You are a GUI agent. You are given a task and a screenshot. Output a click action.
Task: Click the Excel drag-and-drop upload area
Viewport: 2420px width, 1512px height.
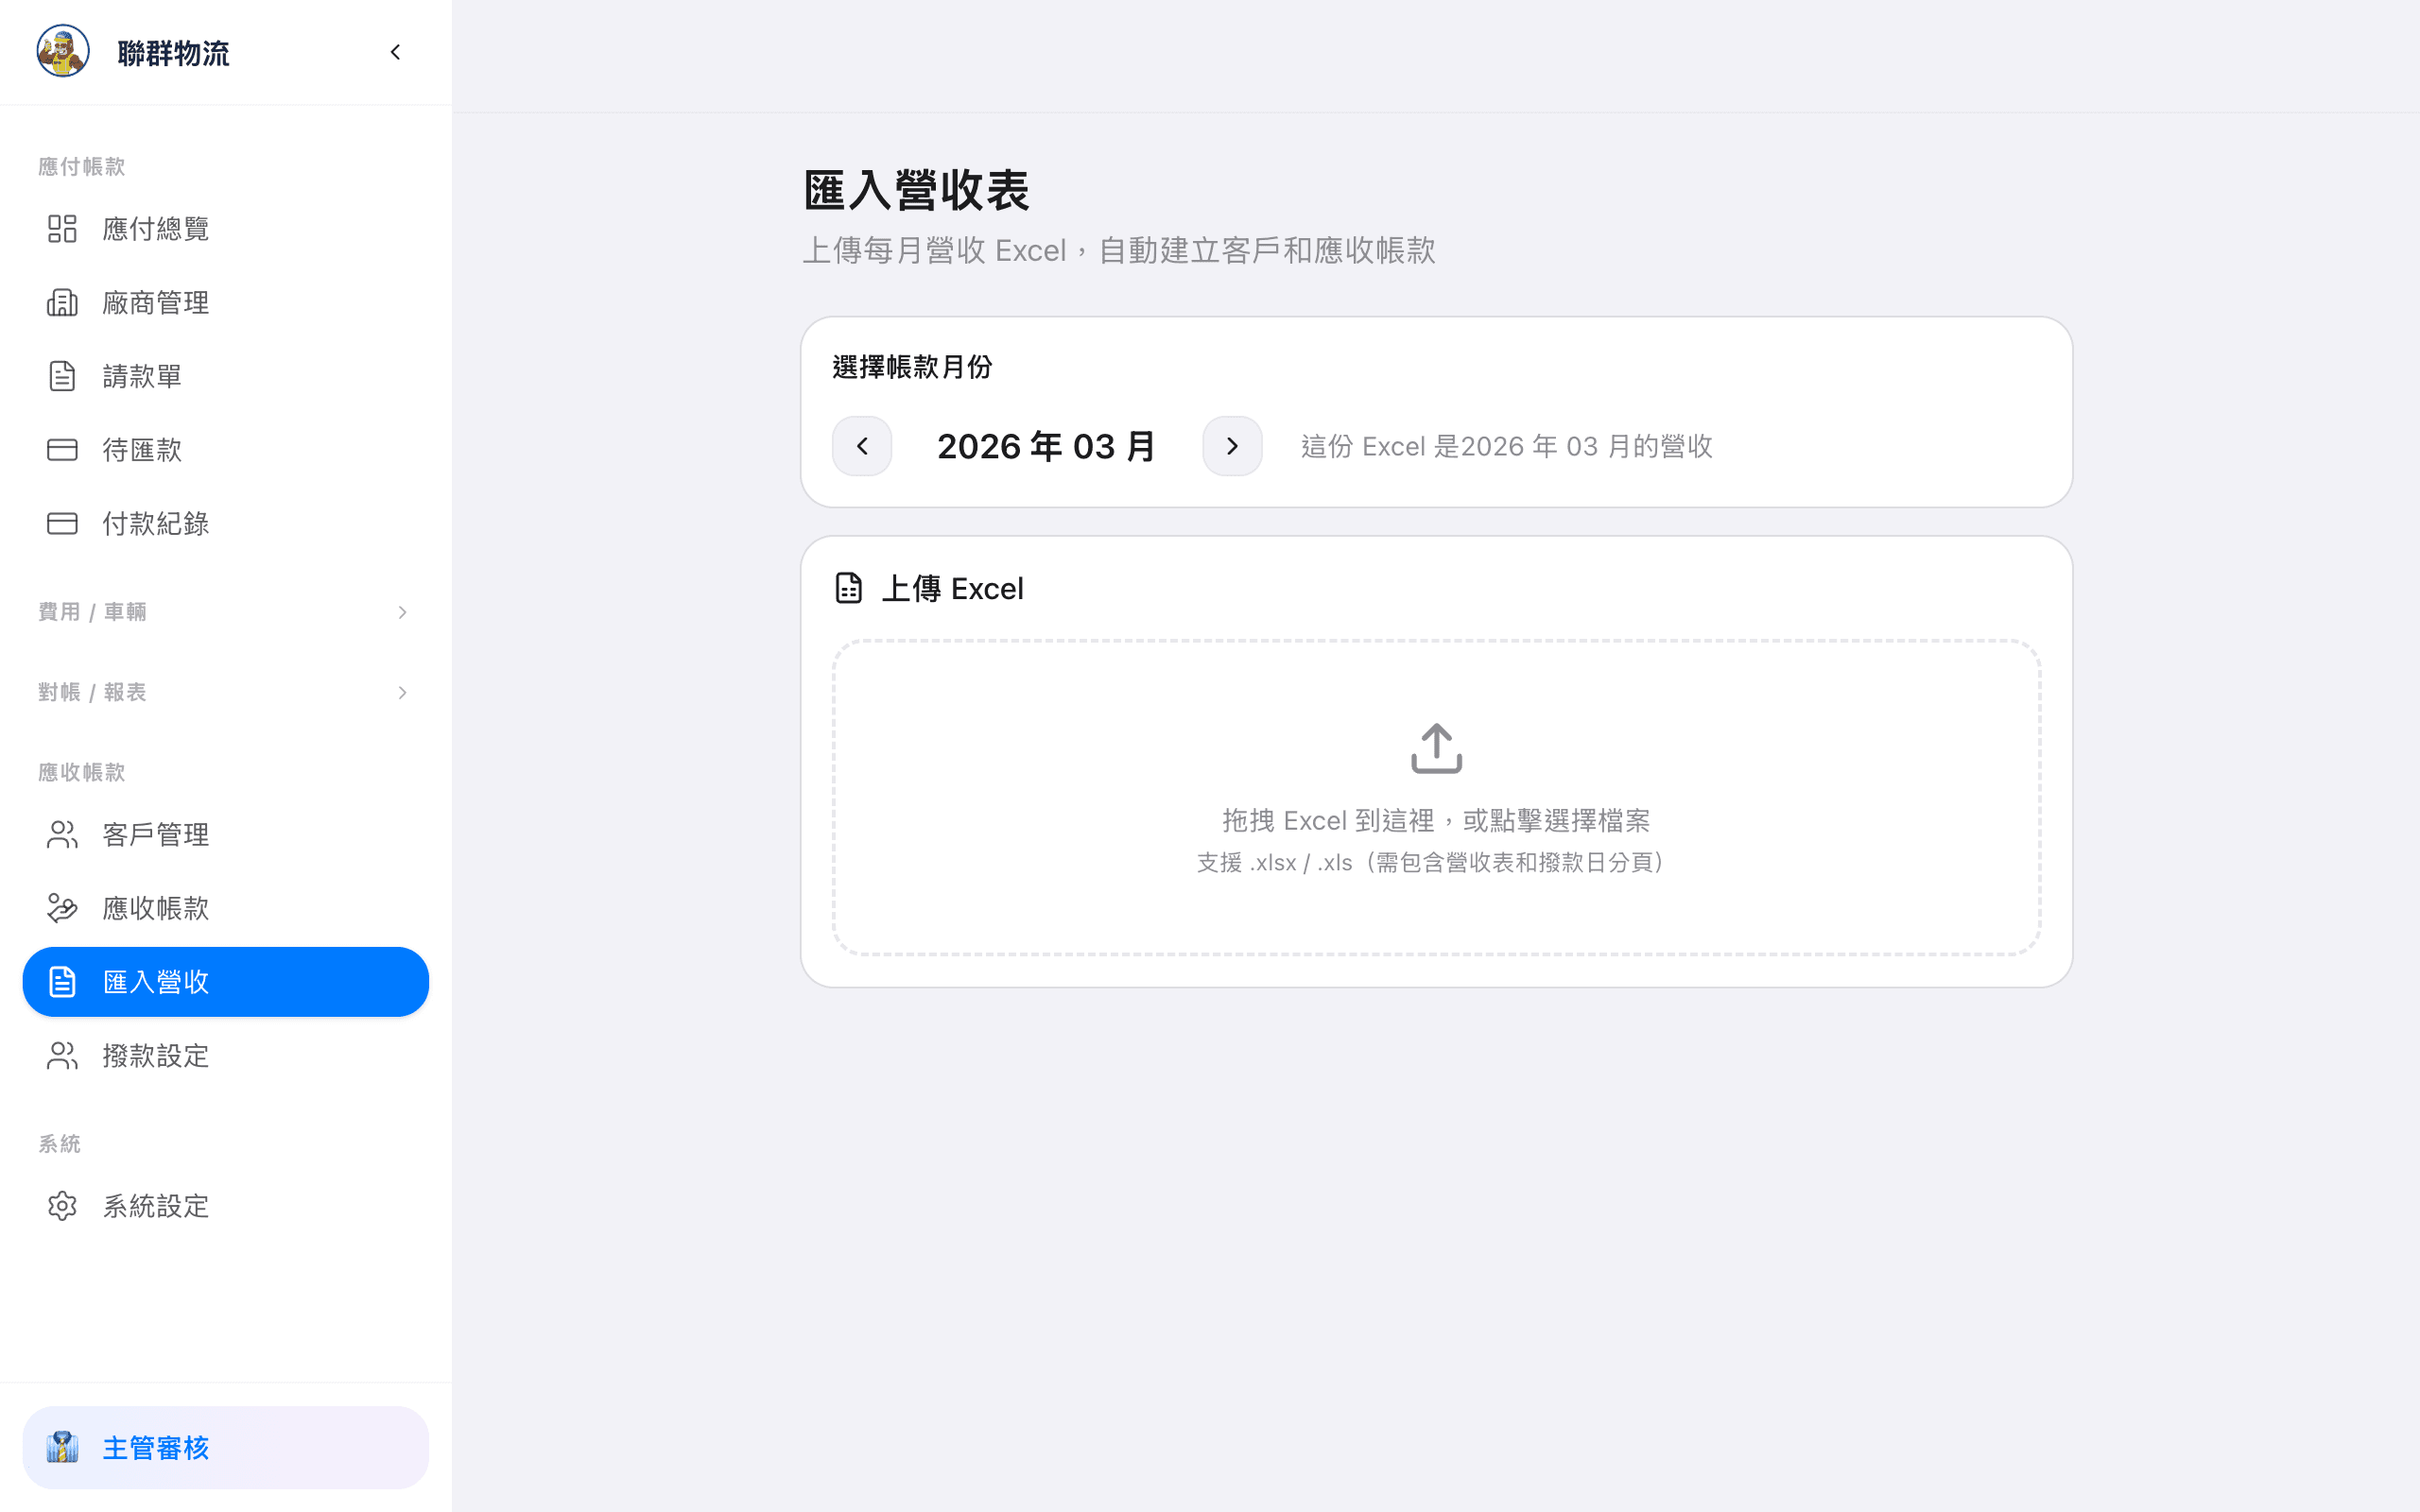coord(1435,795)
